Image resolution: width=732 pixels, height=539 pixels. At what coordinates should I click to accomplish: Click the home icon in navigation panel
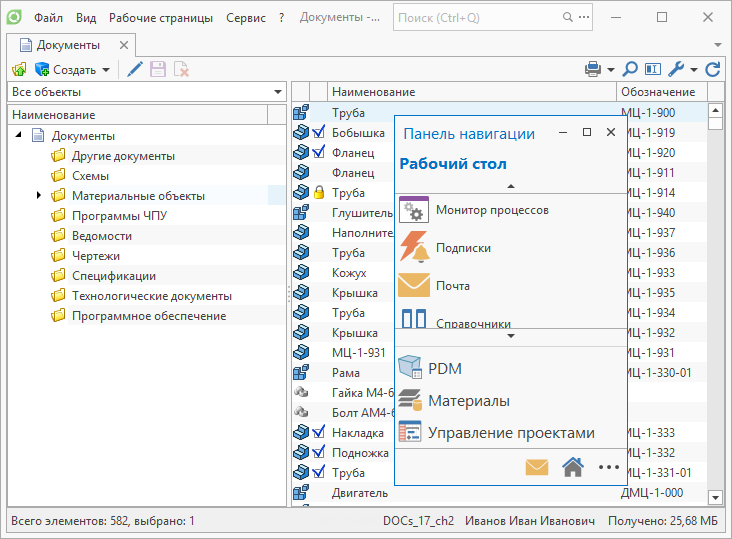(x=572, y=466)
